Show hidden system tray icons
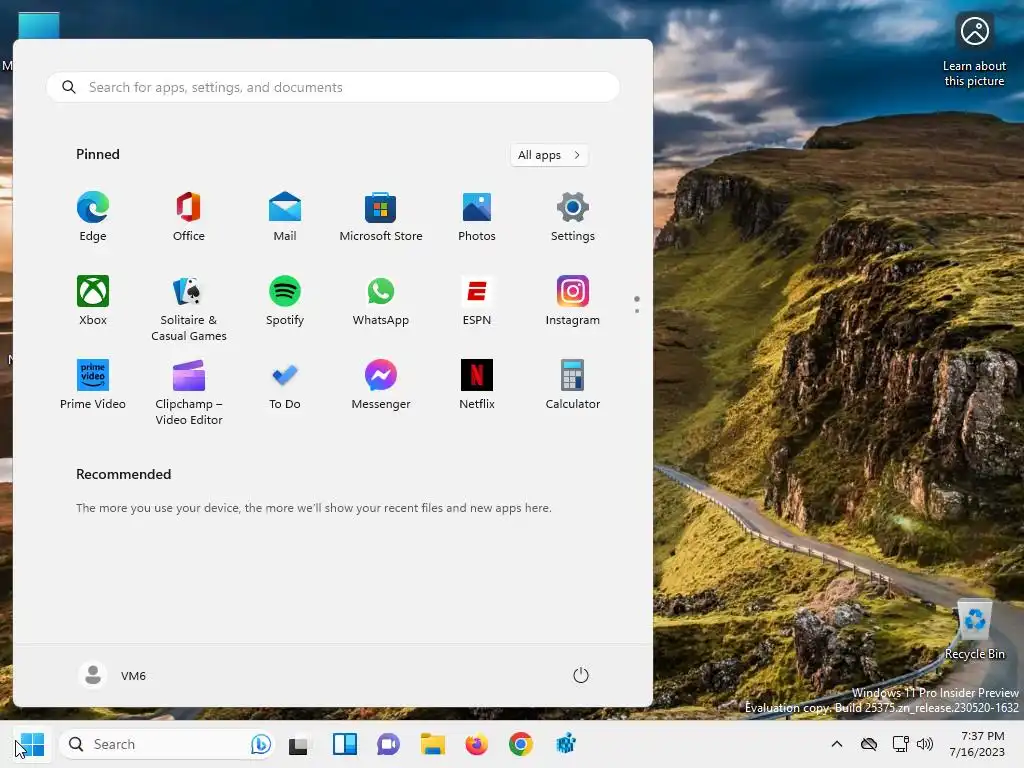1024x768 pixels. click(x=837, y=744)
